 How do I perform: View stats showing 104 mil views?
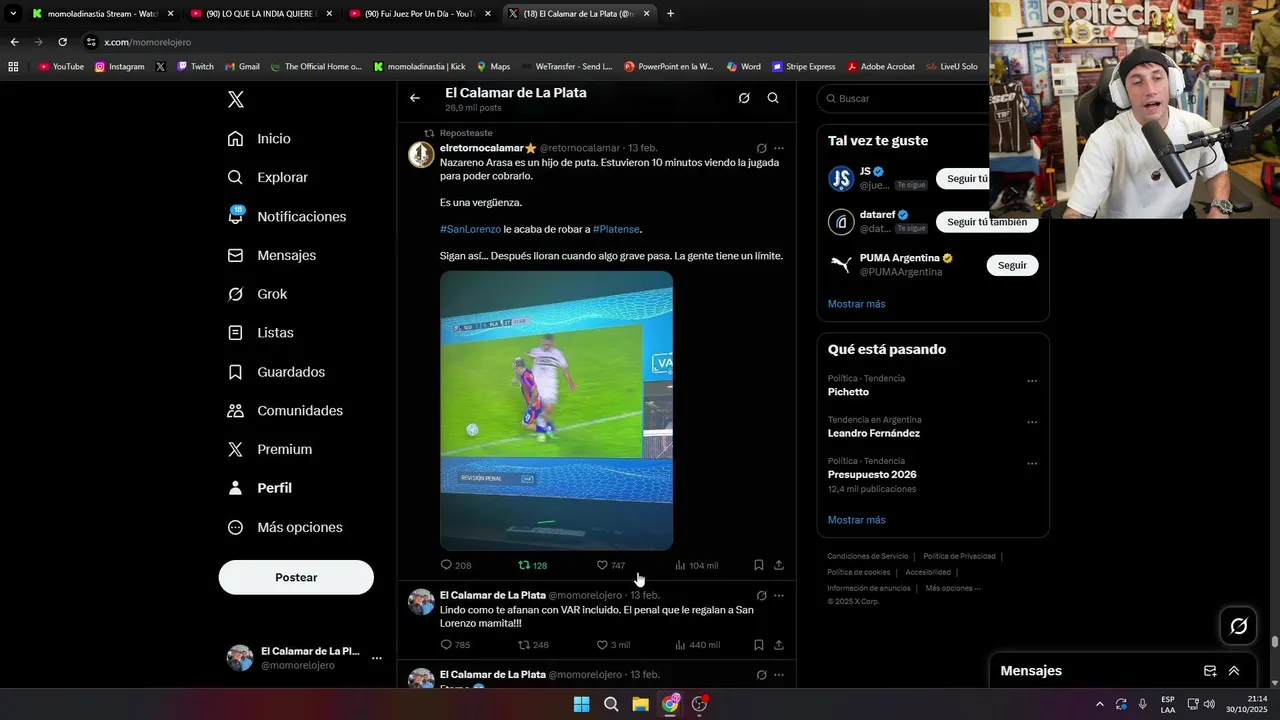point(697,565)
